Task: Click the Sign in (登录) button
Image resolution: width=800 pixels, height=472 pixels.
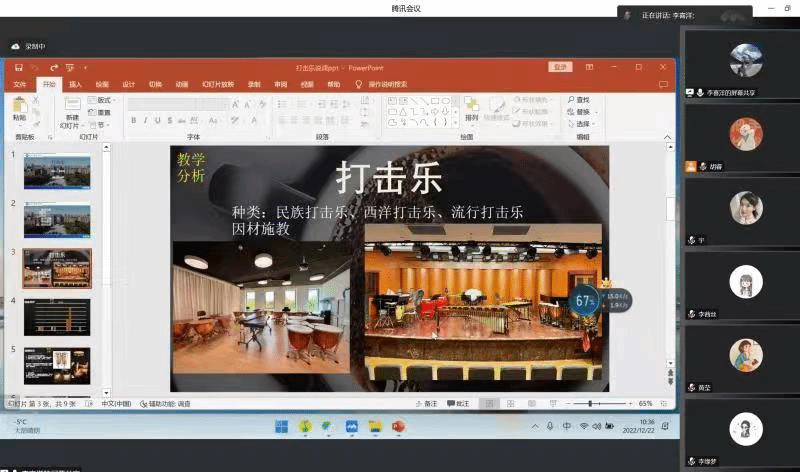Action: 559,67
